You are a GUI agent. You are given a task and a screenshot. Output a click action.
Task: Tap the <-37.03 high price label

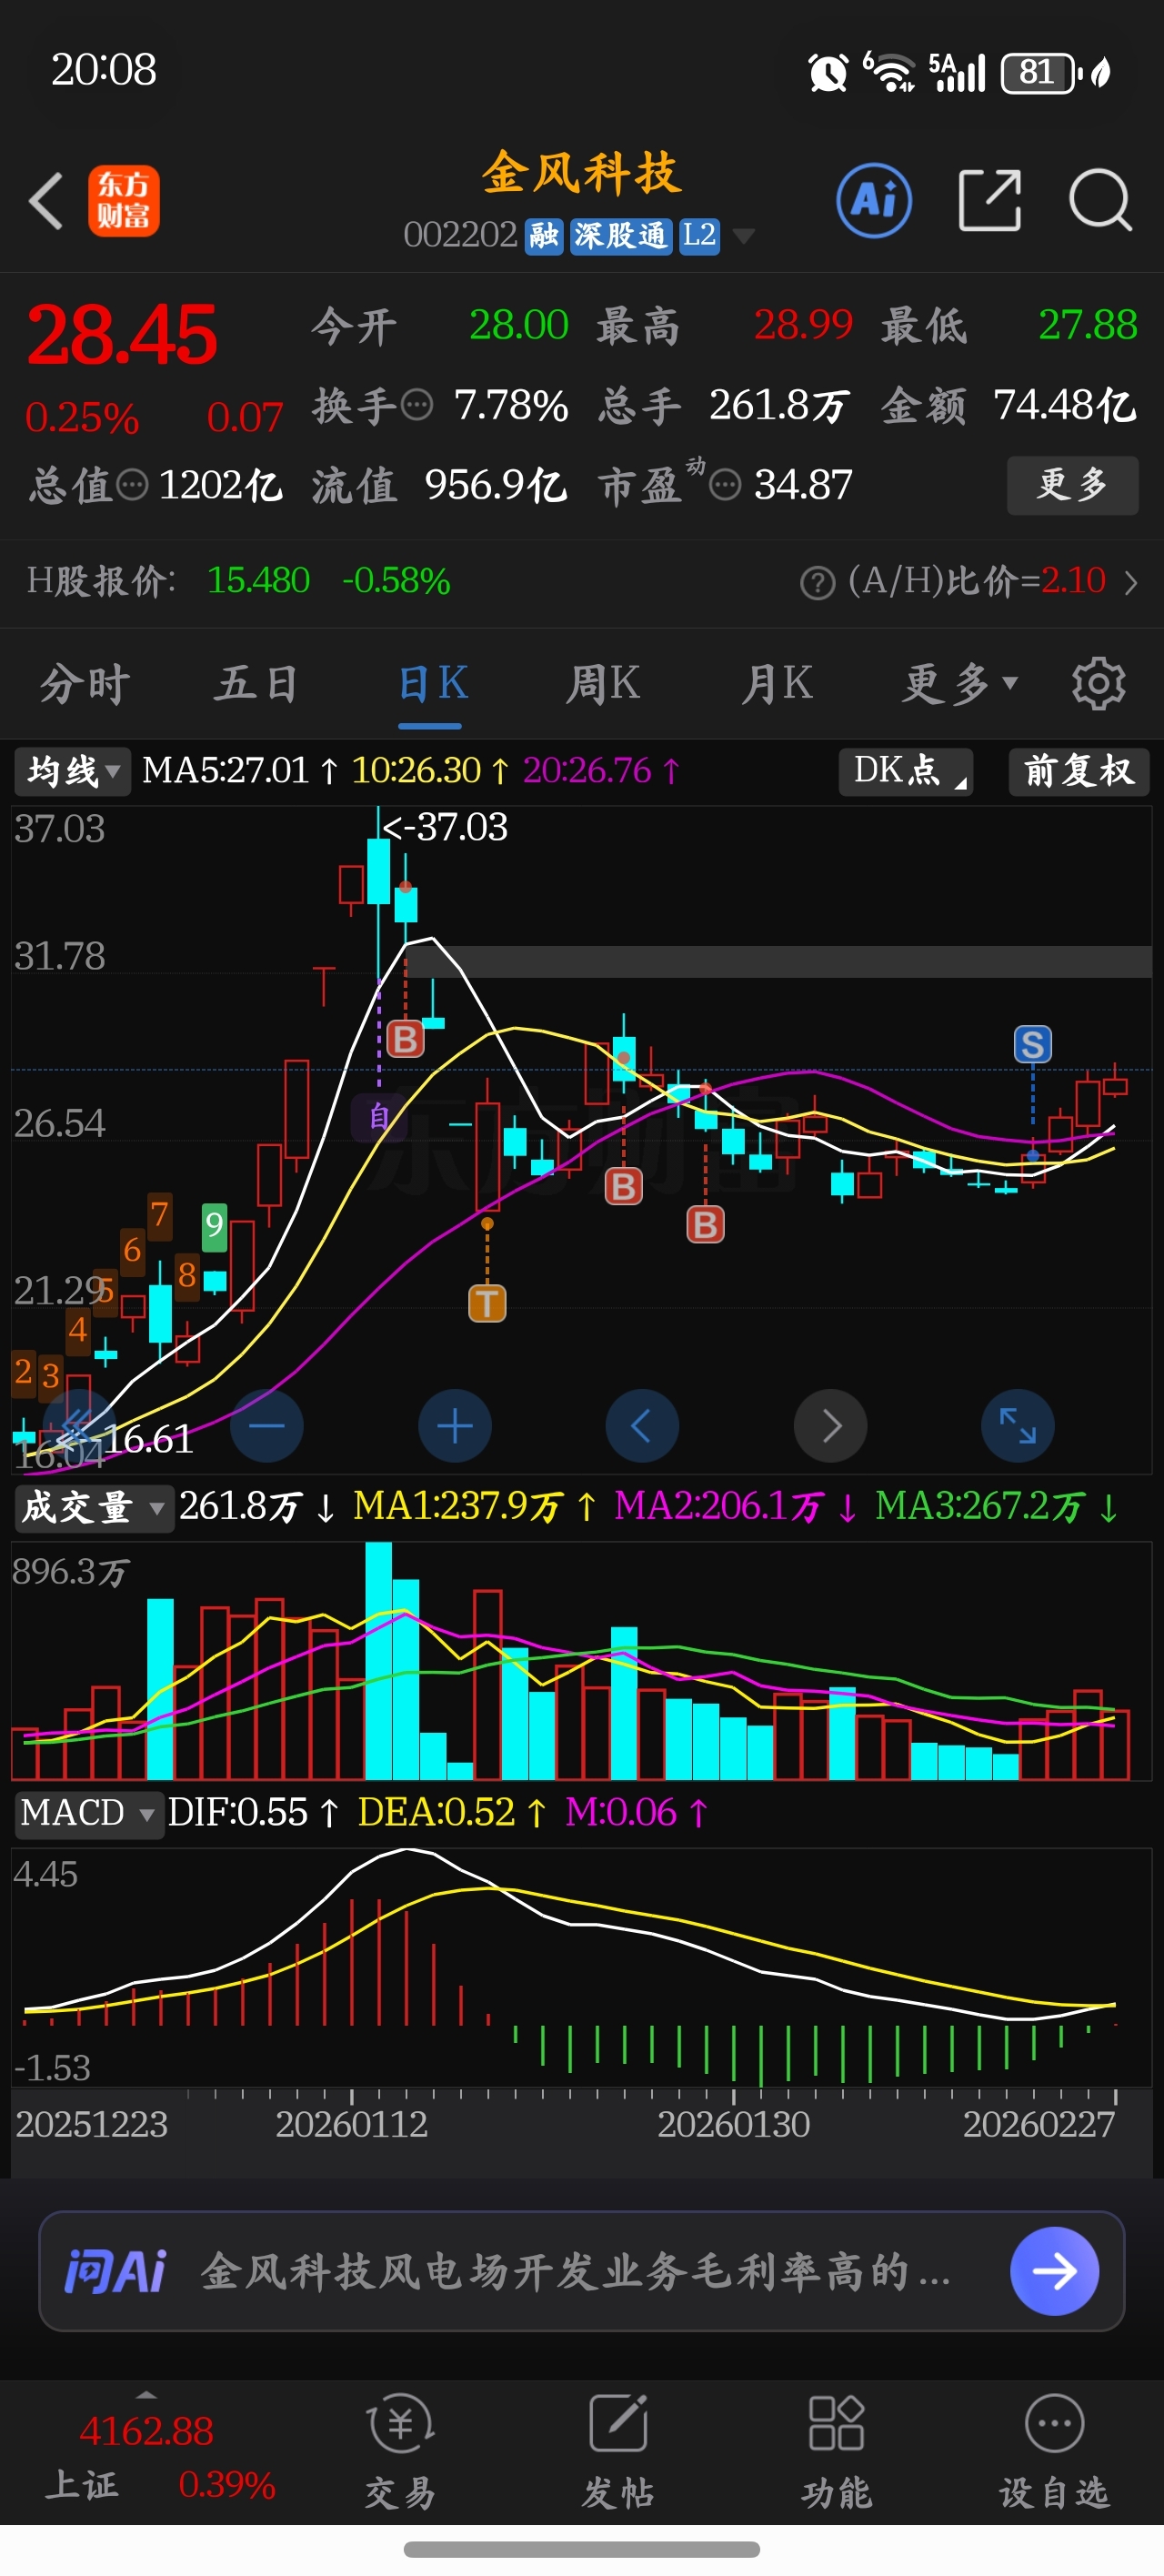tap(445, 827)
